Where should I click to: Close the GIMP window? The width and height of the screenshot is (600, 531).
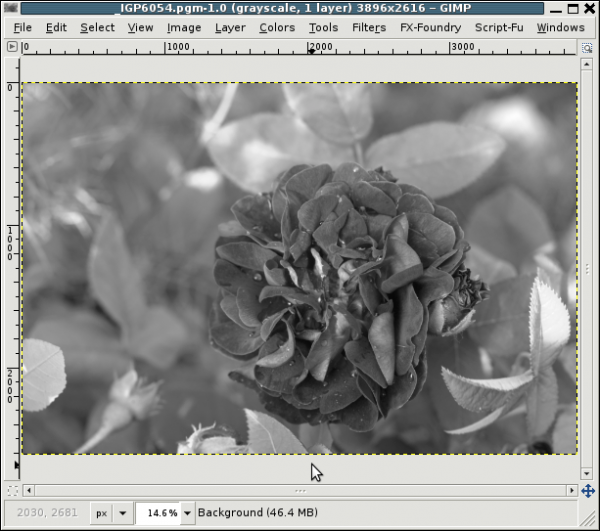point(590,8)
